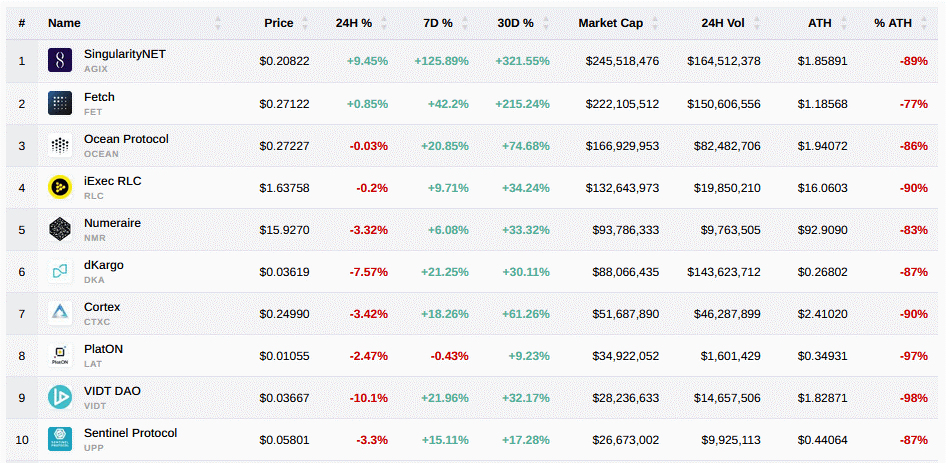This screenshot has width=946, height=463.
Task: Click the Name column header label
Action: click(64, 23)
